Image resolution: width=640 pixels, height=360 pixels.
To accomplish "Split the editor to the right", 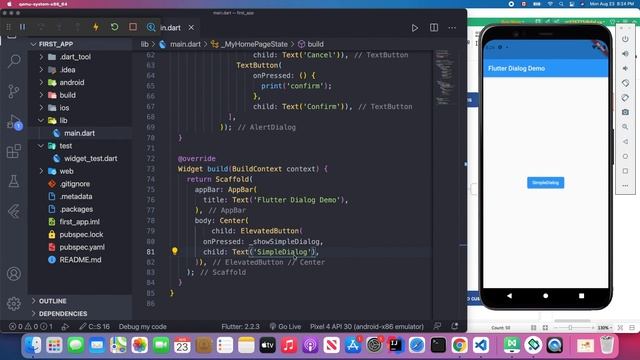I will 434,27.
